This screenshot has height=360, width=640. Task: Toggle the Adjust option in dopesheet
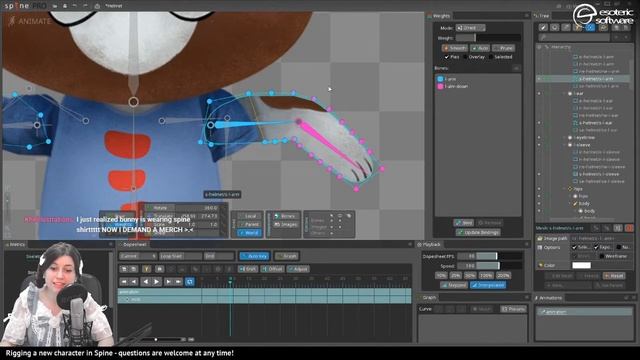(298, 269)
